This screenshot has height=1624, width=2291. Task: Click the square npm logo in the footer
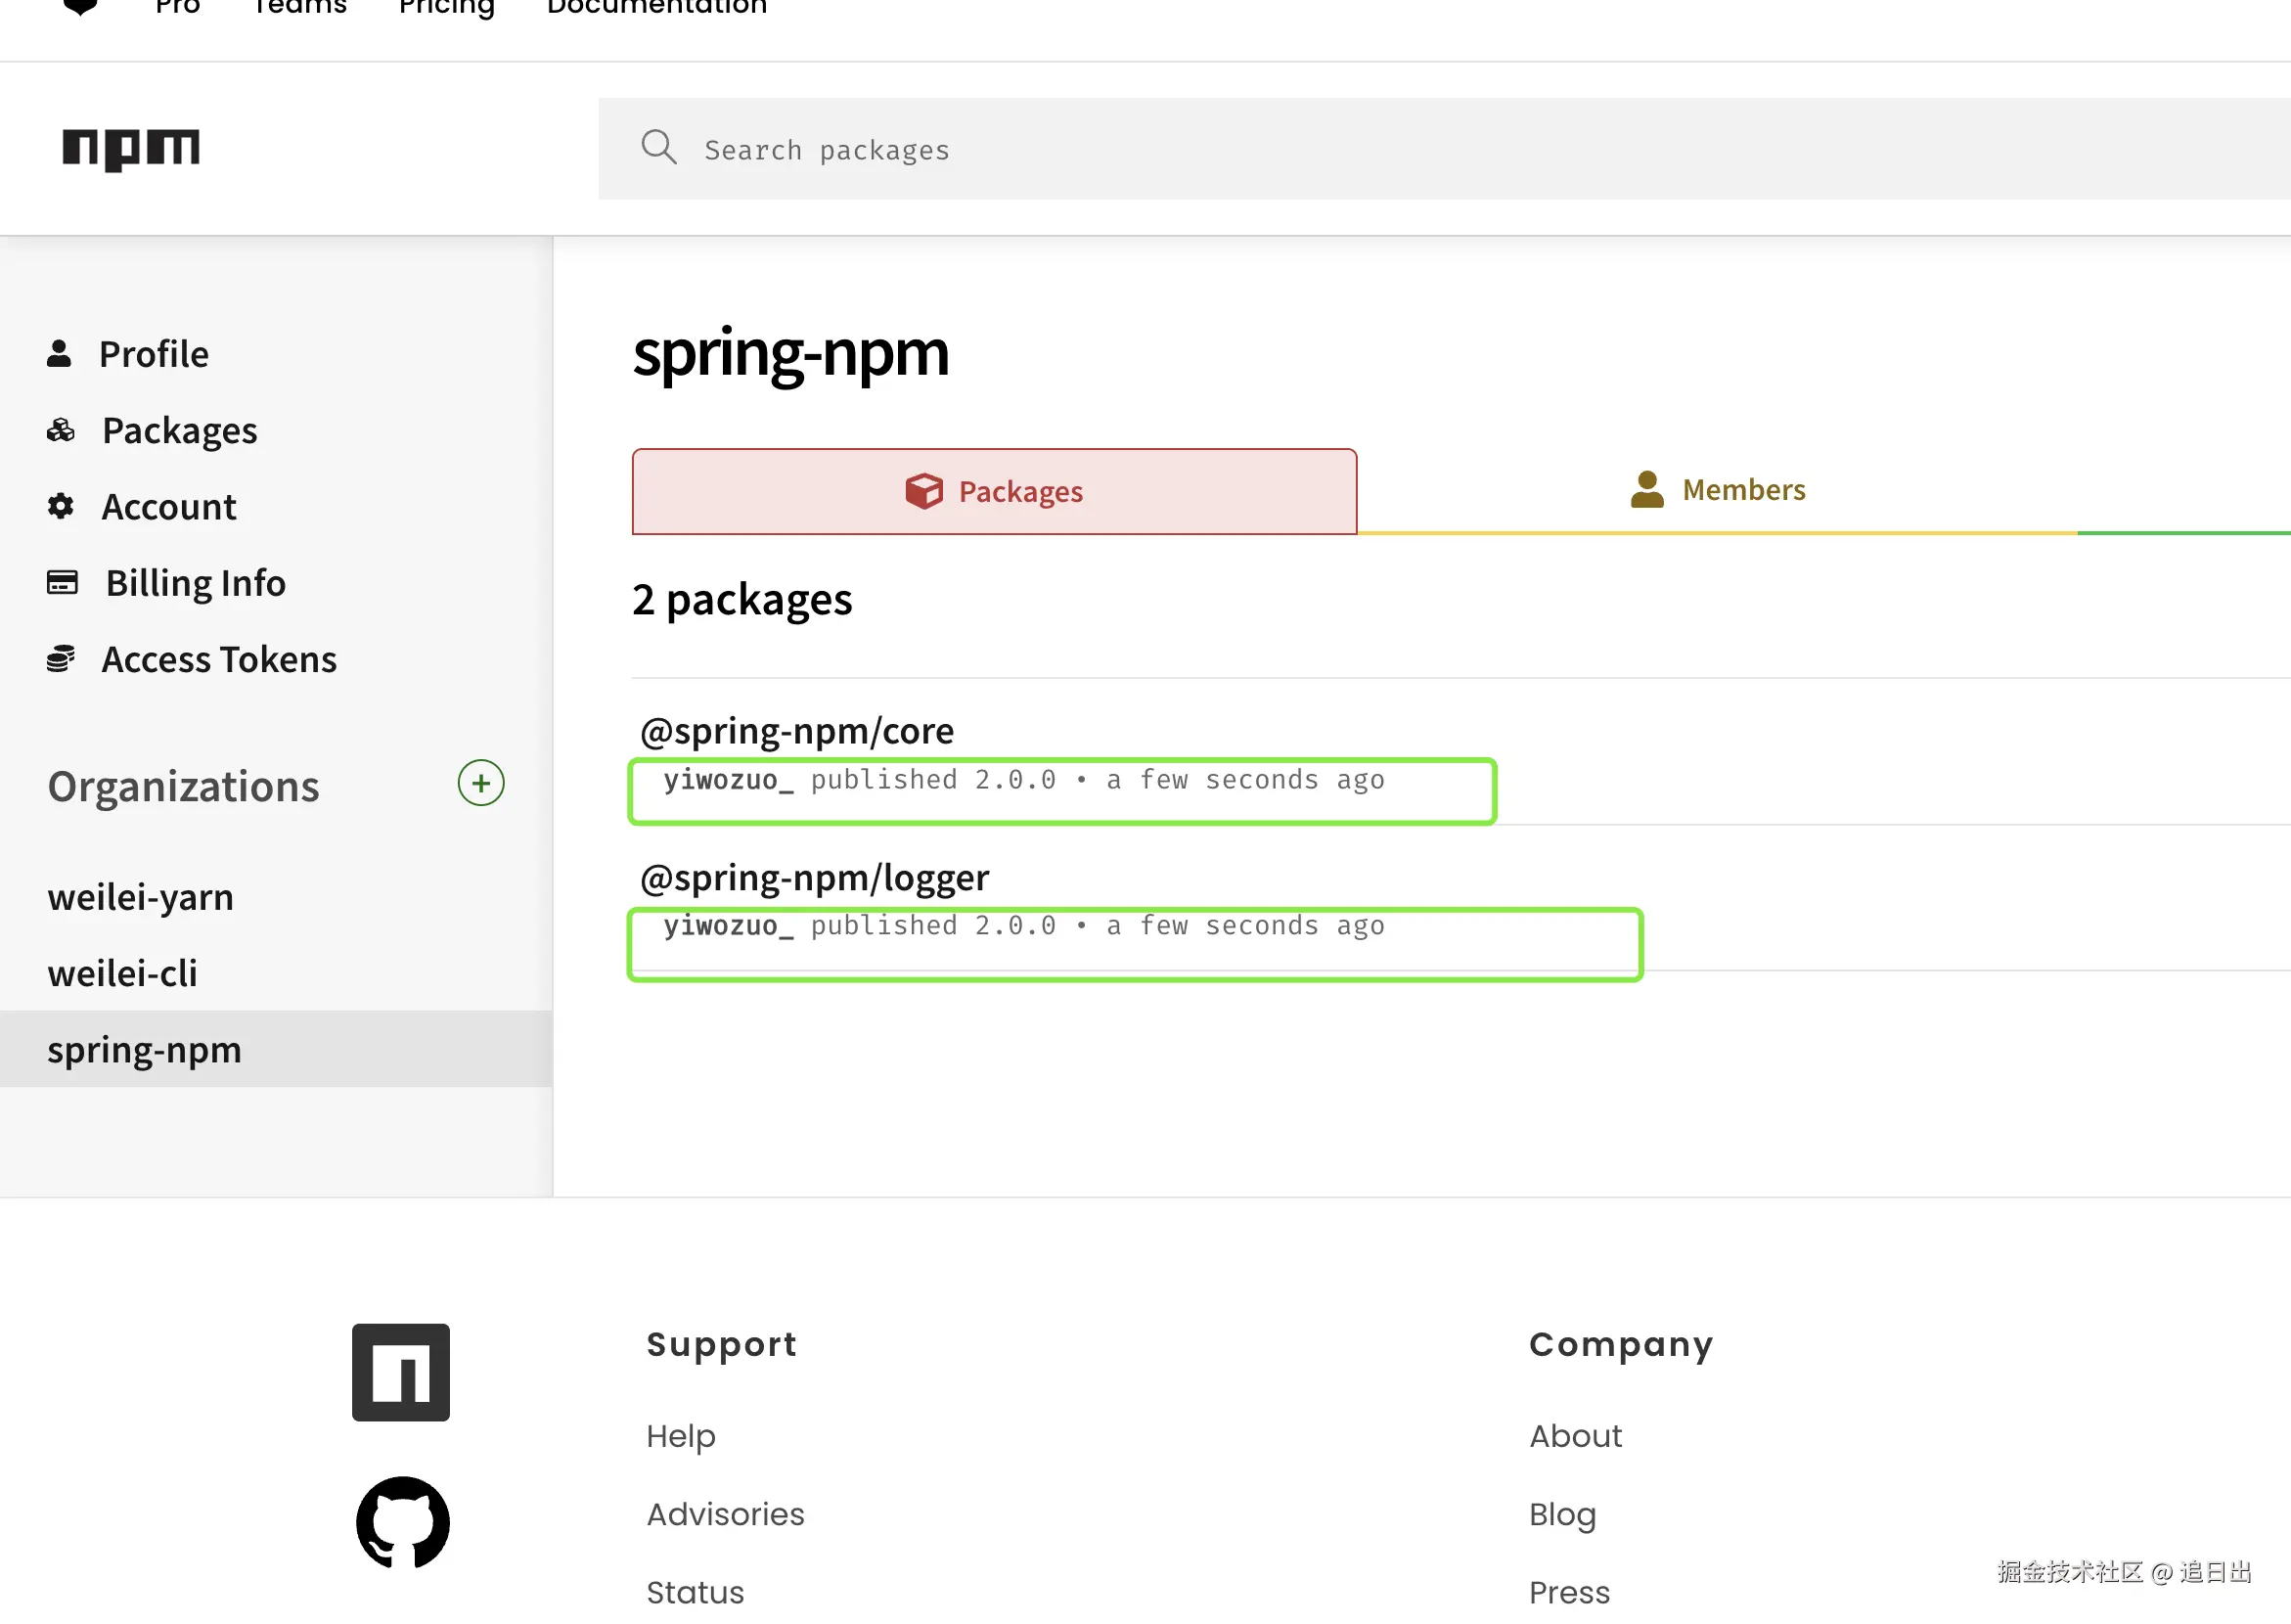[x=401, y=1373]
